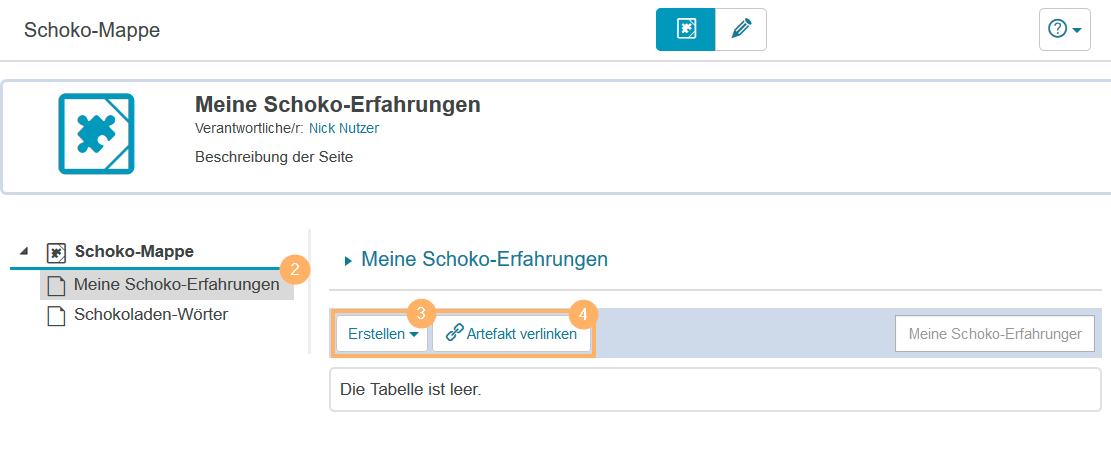Screen dimensions: 1111x474
Task: Click page icon beside Schokoladen-Wörter
Action: click(56, 316)
